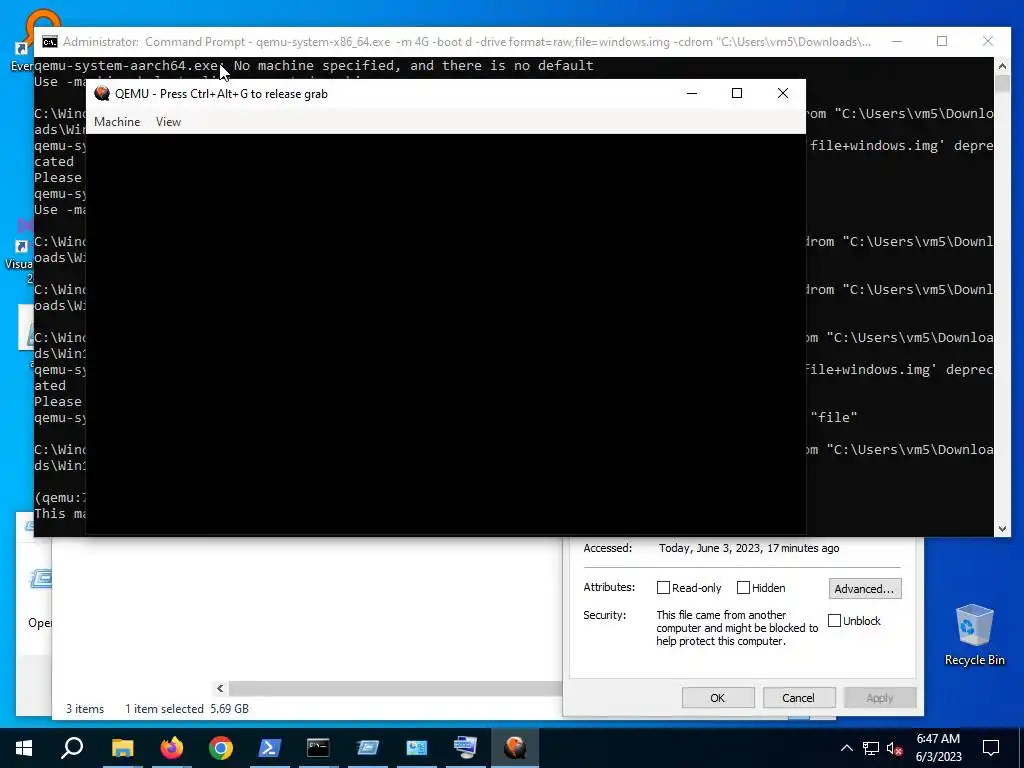Open the Control Panel taskbar icon
1024x768 pixels.
(417, 748)
